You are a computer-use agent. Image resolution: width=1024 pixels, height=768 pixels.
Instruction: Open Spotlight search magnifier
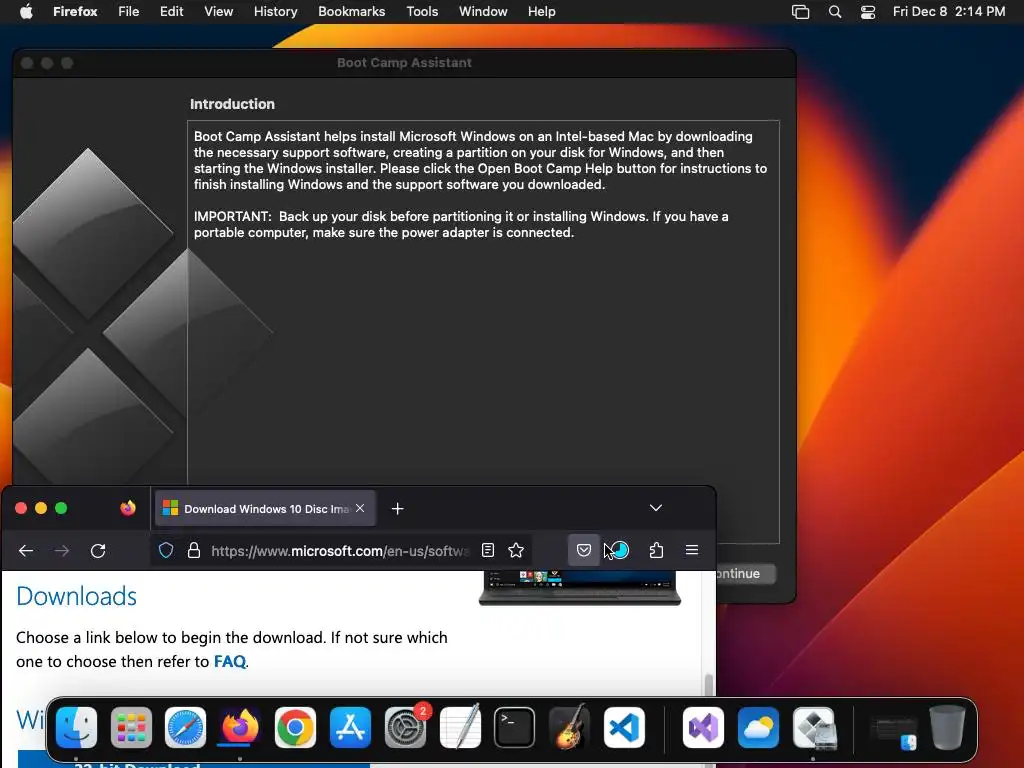pyautogui.click(x=835, y=11)
